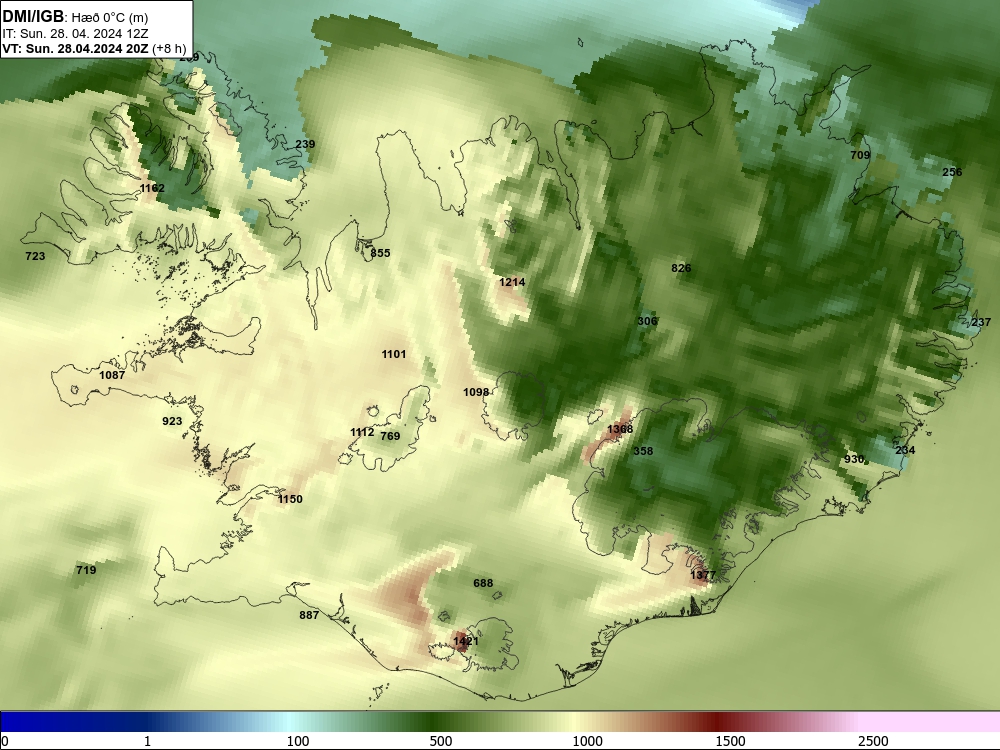Select the 100 tick on the color scale
The image size is (1000, 750).
(298, 741)
